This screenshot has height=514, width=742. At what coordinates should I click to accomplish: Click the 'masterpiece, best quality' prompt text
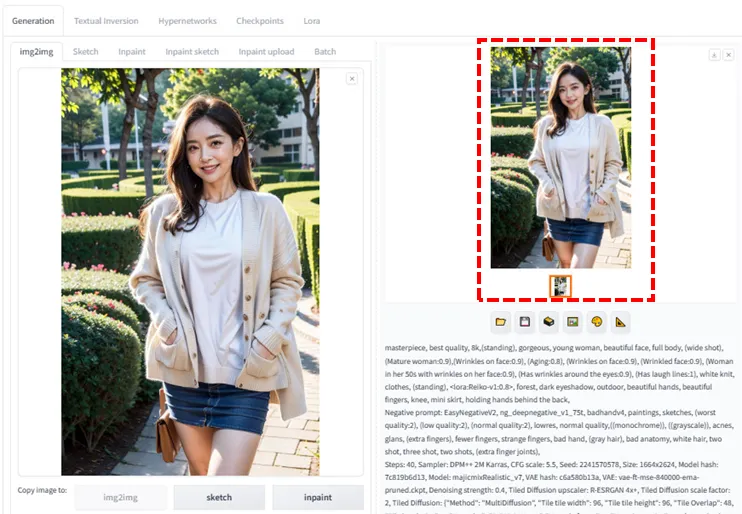[x=426, y=348]
